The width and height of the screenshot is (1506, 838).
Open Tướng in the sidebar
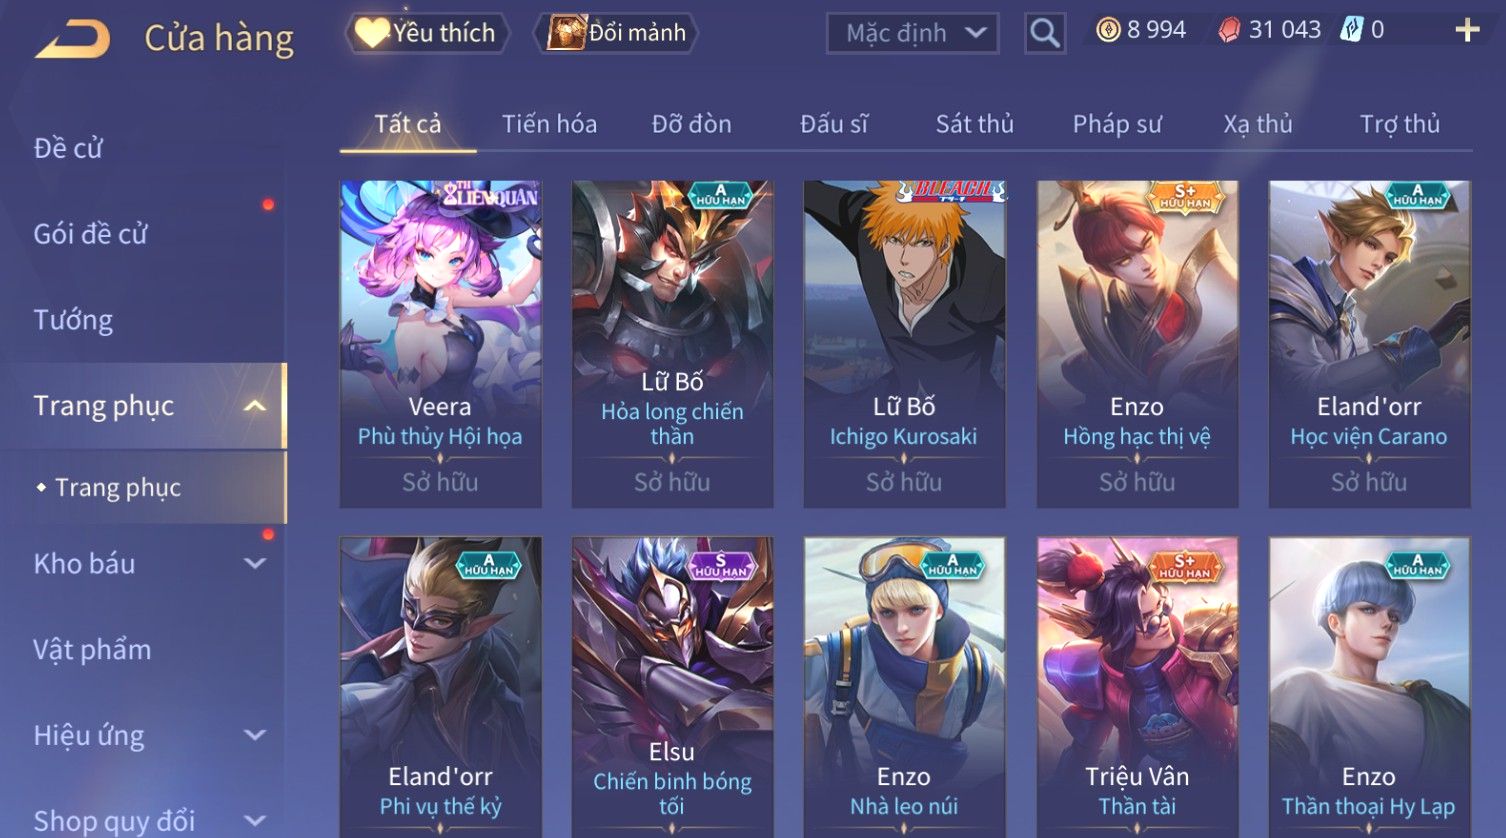coord(73,320)
